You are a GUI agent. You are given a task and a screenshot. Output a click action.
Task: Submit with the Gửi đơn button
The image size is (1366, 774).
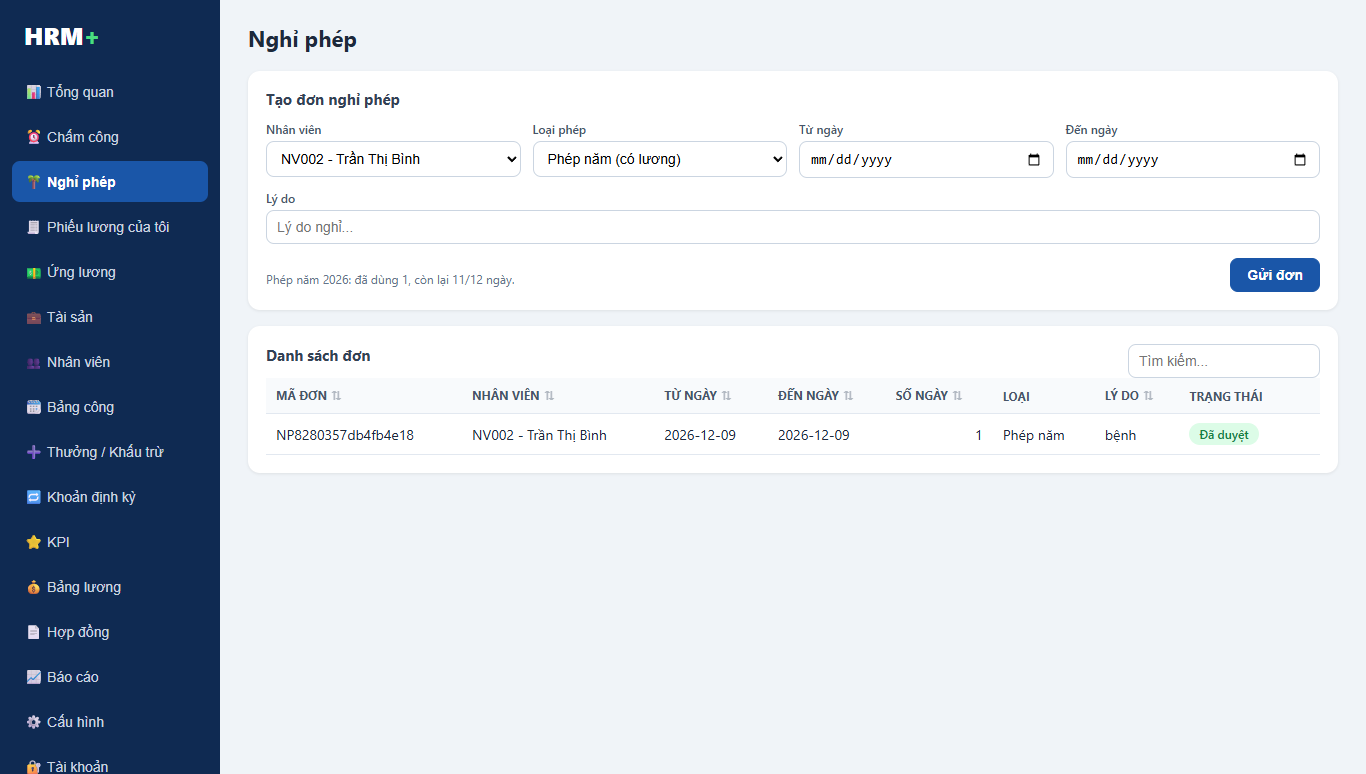[1274, 275]
